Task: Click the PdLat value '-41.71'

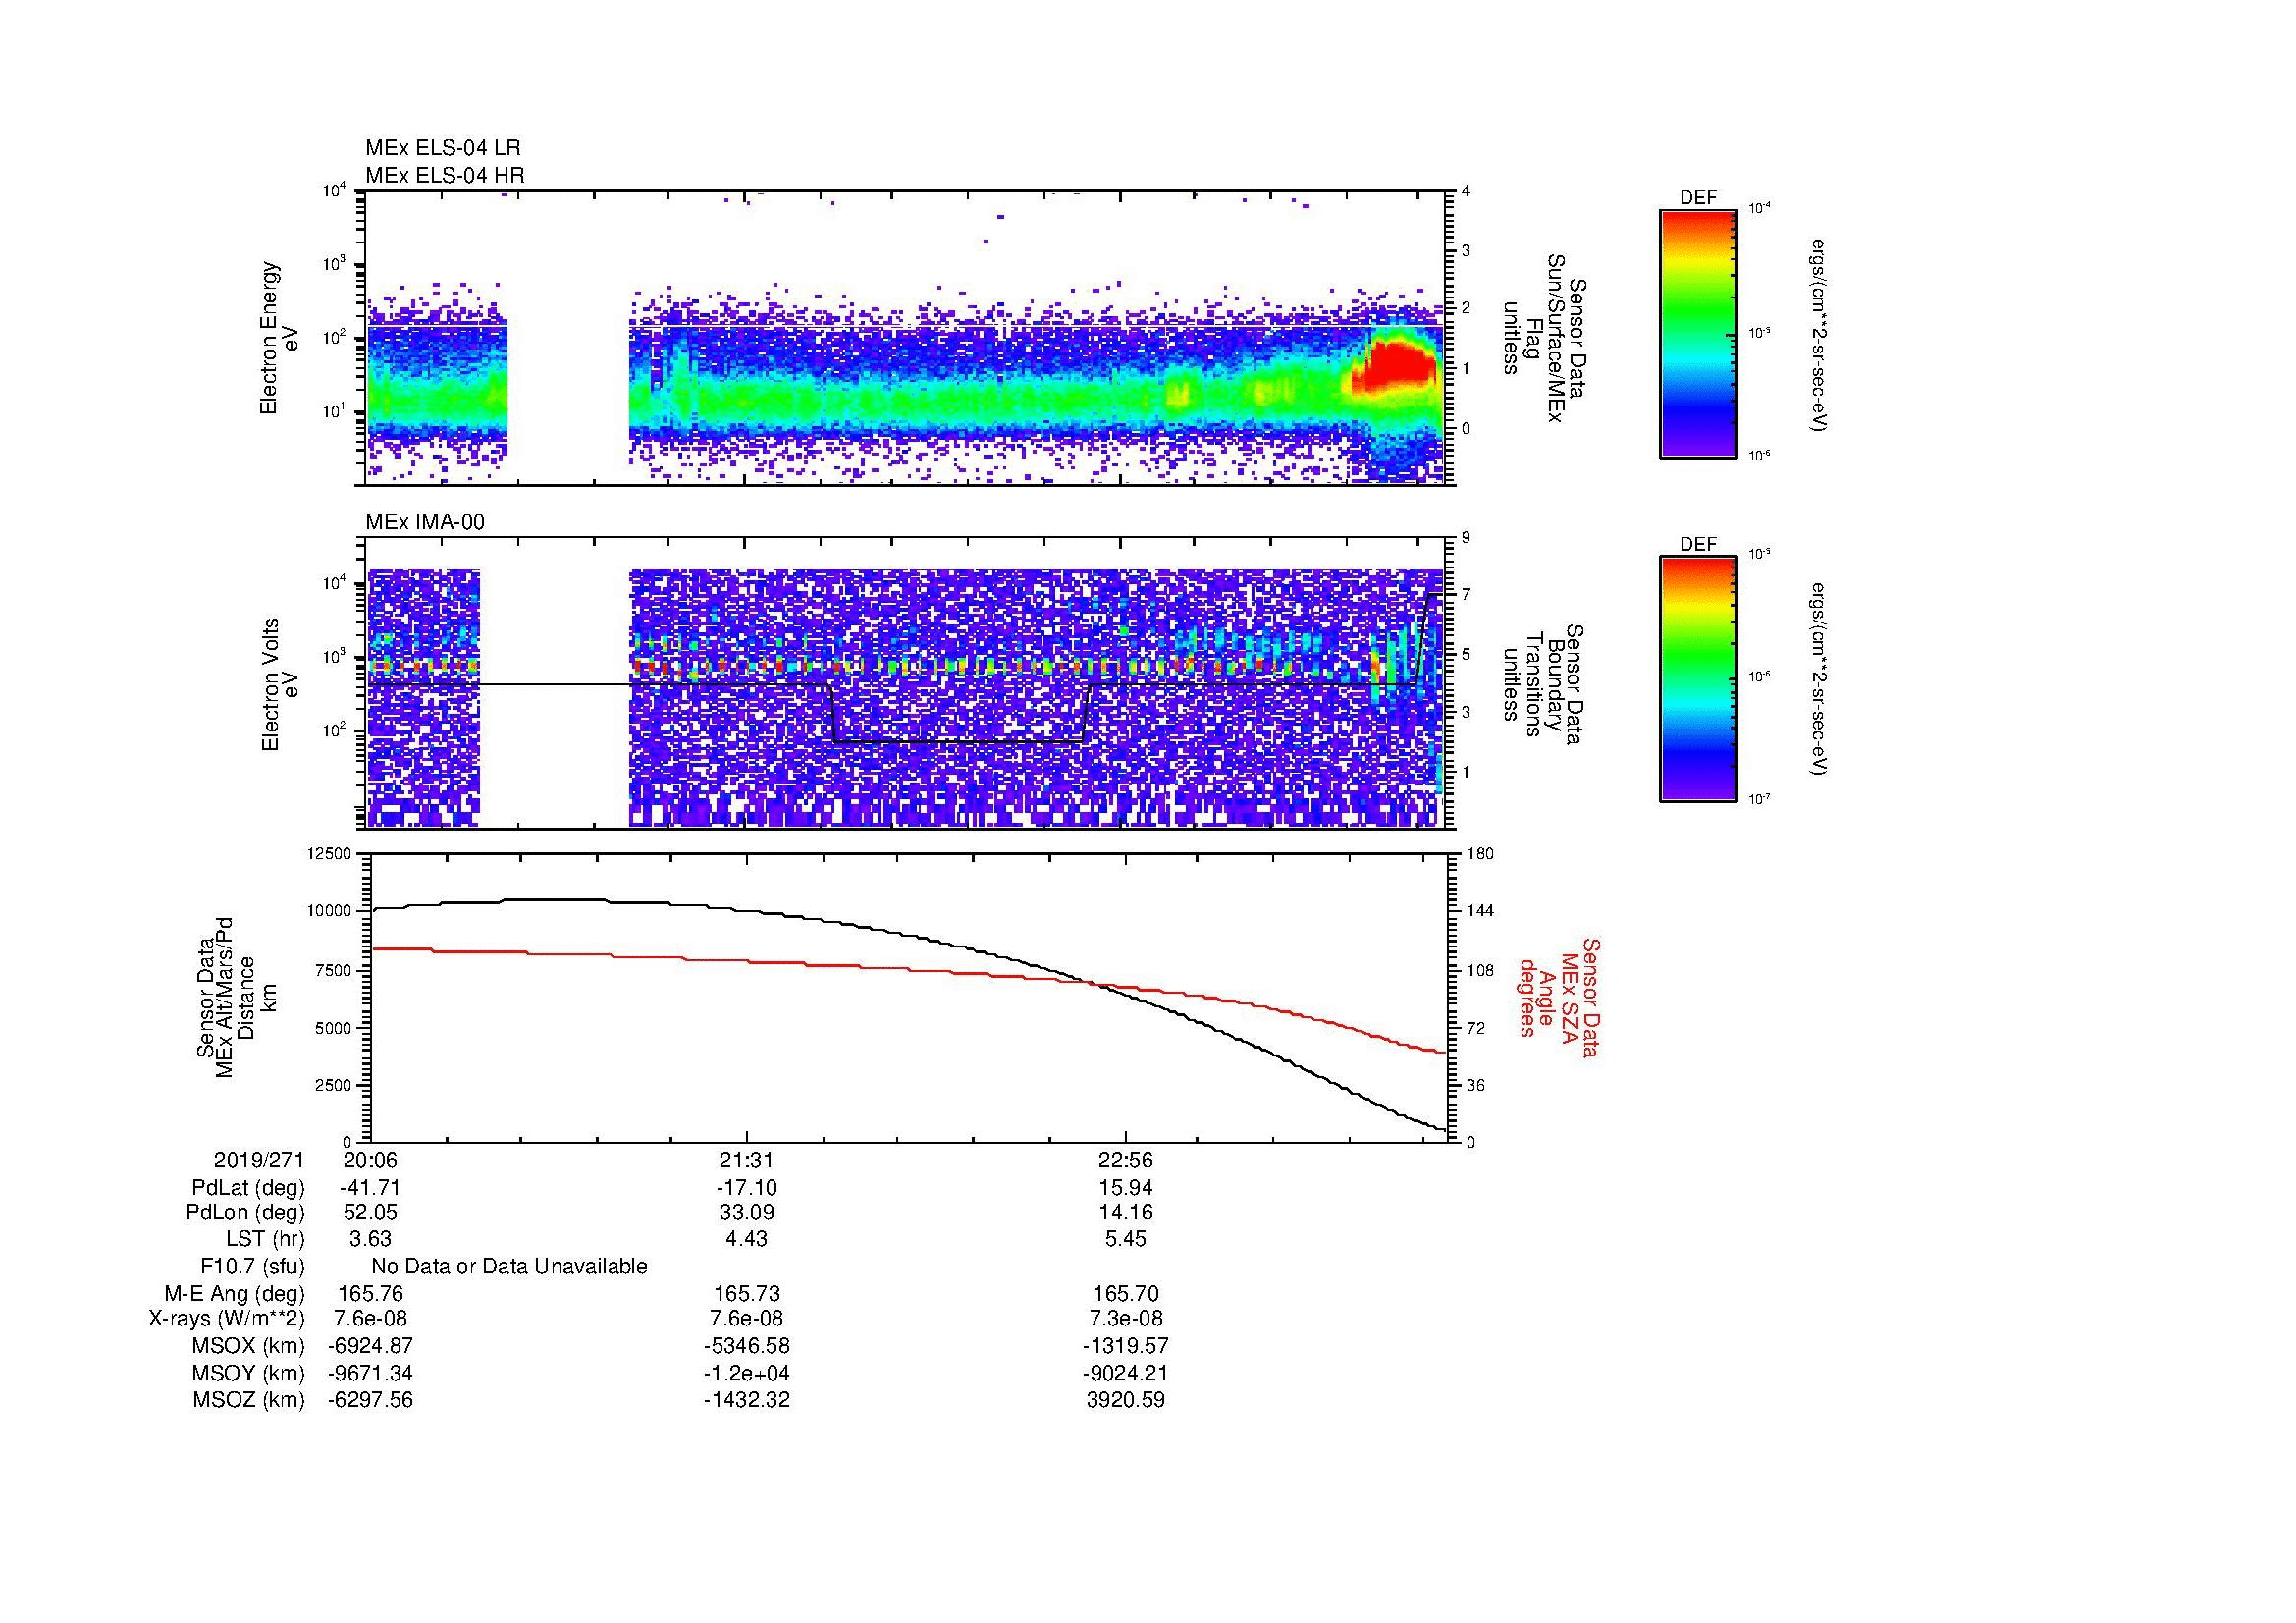Action: coord(370,1188)
